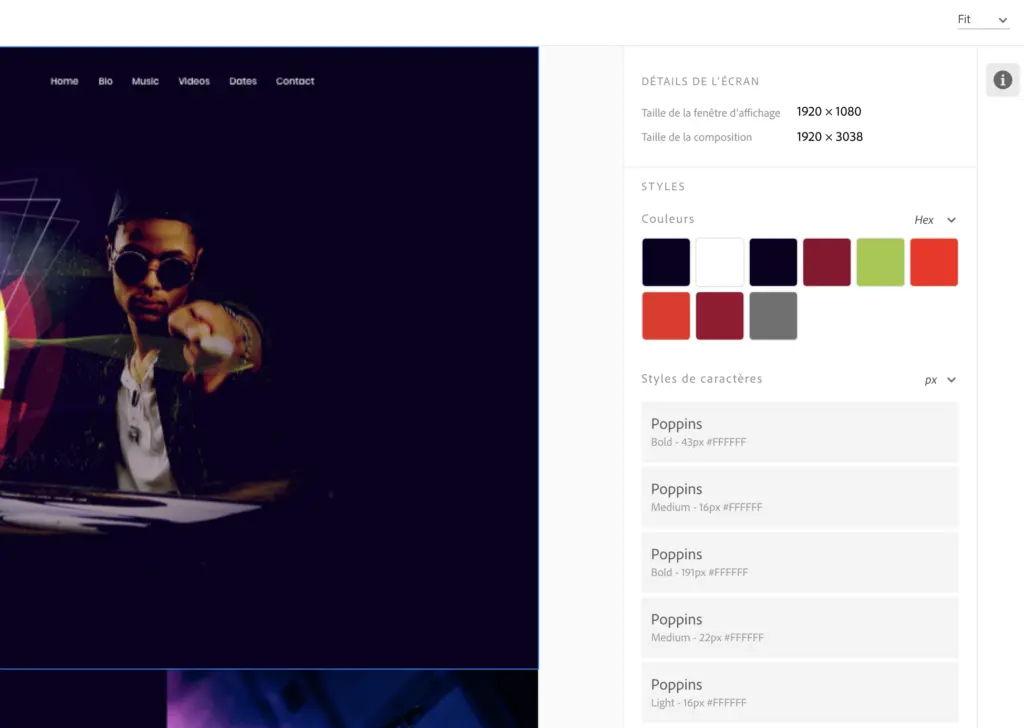Click the 1920 × 3038 composition size value
1024x728 pixels.
829,136
